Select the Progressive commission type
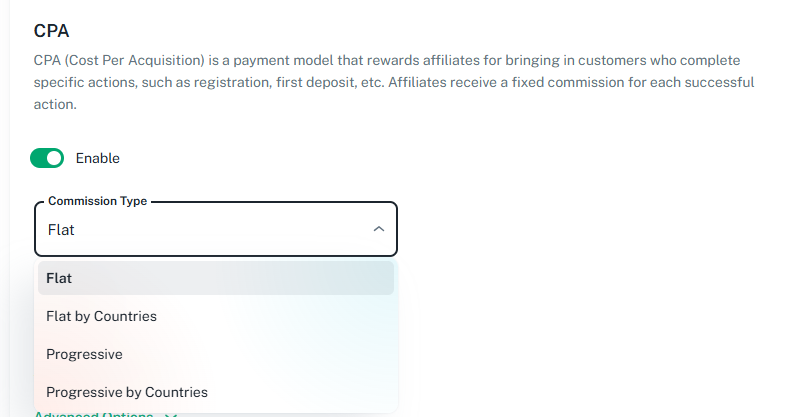This screenshot has width=804, height=417. pos(84,354)
